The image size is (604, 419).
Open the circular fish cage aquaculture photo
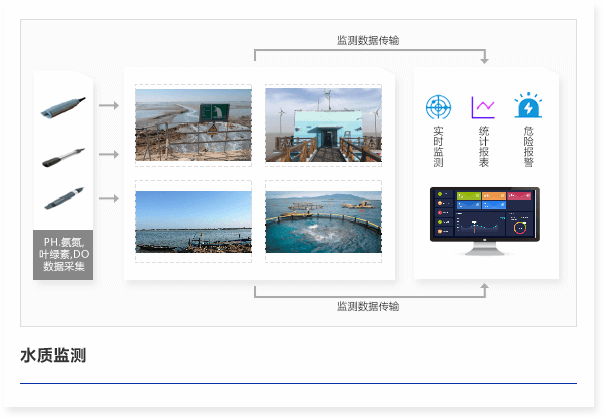coord(323,221)
